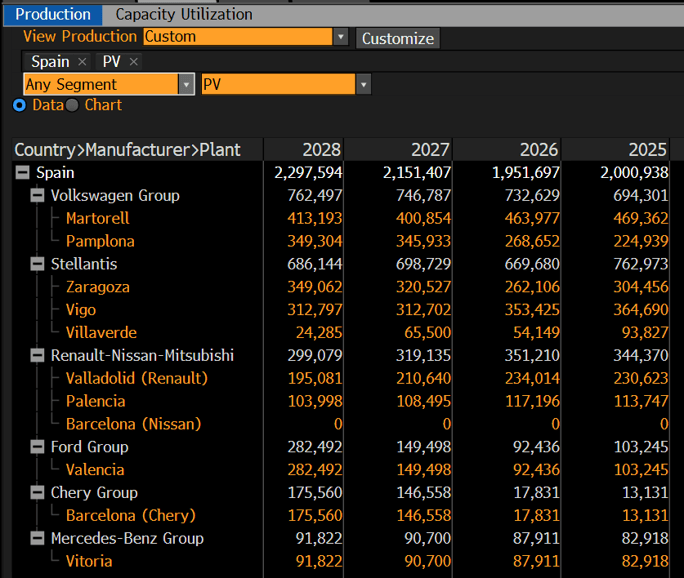Image resolution: width=684 pixels, height=578 pixels.
Task: Switch to the Production tab
Action: pyautogui.click(x=53, y=14)
